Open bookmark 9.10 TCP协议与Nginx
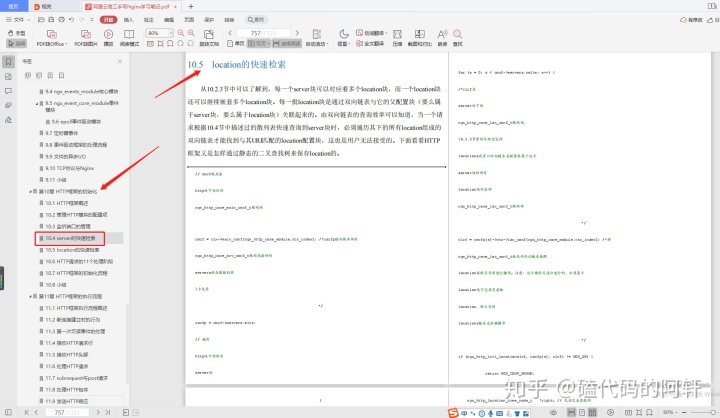This screenshot has width=720, height=418. coord(69,168)
